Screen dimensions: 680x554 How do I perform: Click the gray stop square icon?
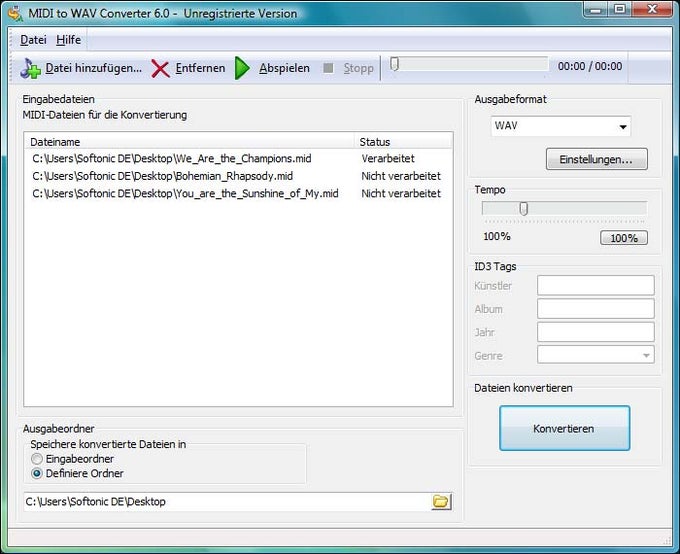tap(329, 68)
